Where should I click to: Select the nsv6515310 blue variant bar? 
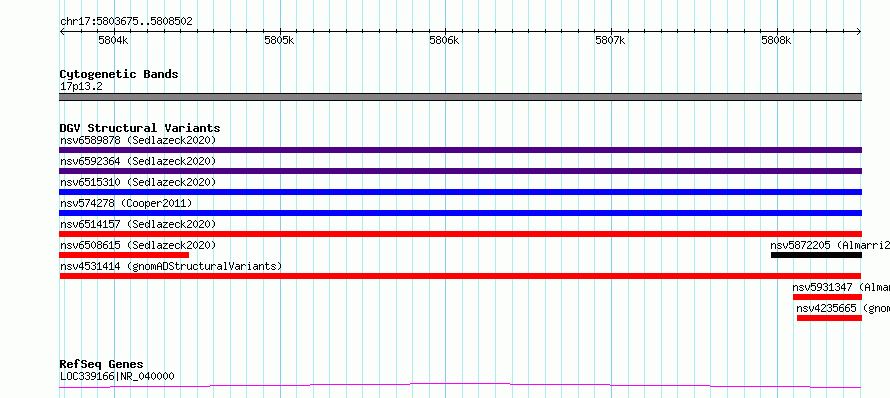pyautogui.click(x=460, y=192)
